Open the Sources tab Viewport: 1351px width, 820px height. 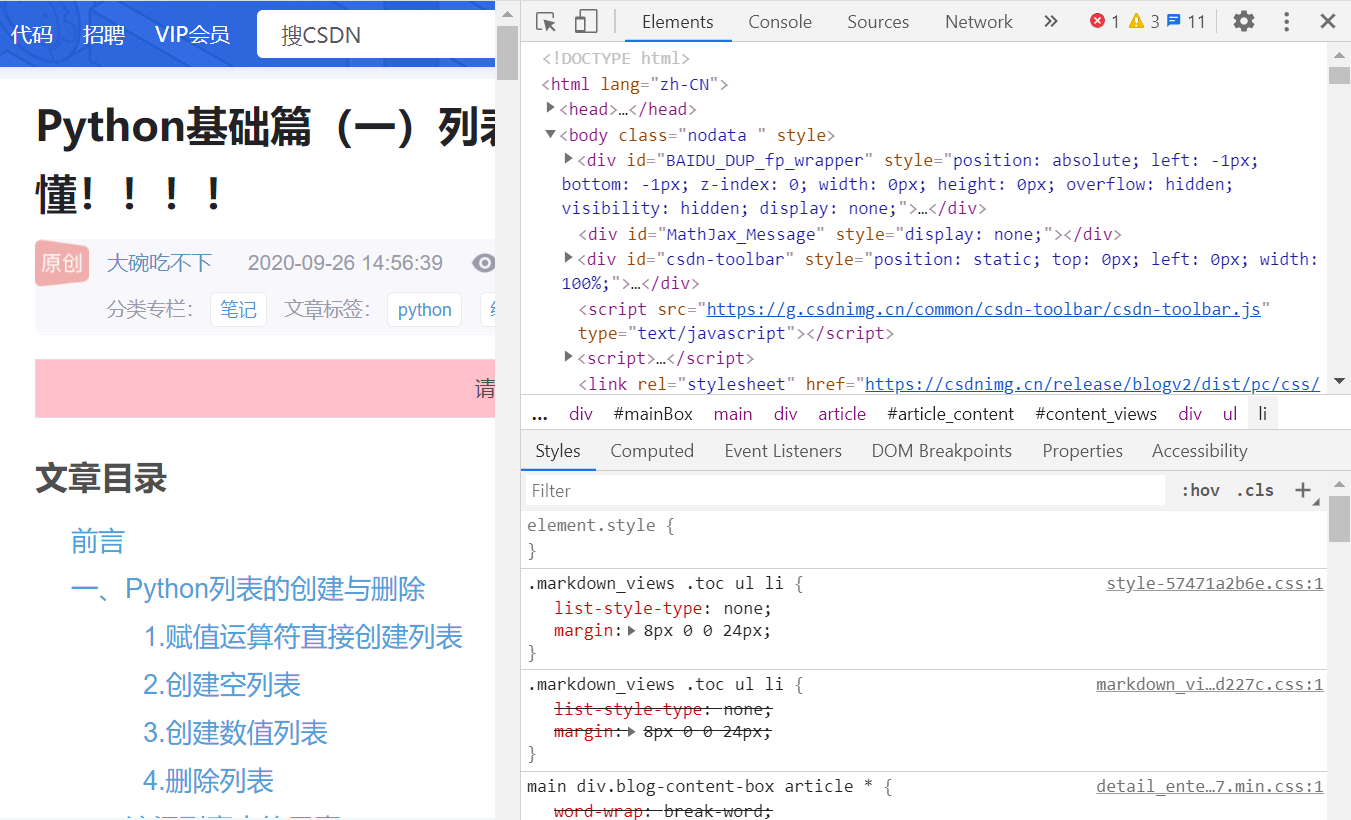(878, 21)
